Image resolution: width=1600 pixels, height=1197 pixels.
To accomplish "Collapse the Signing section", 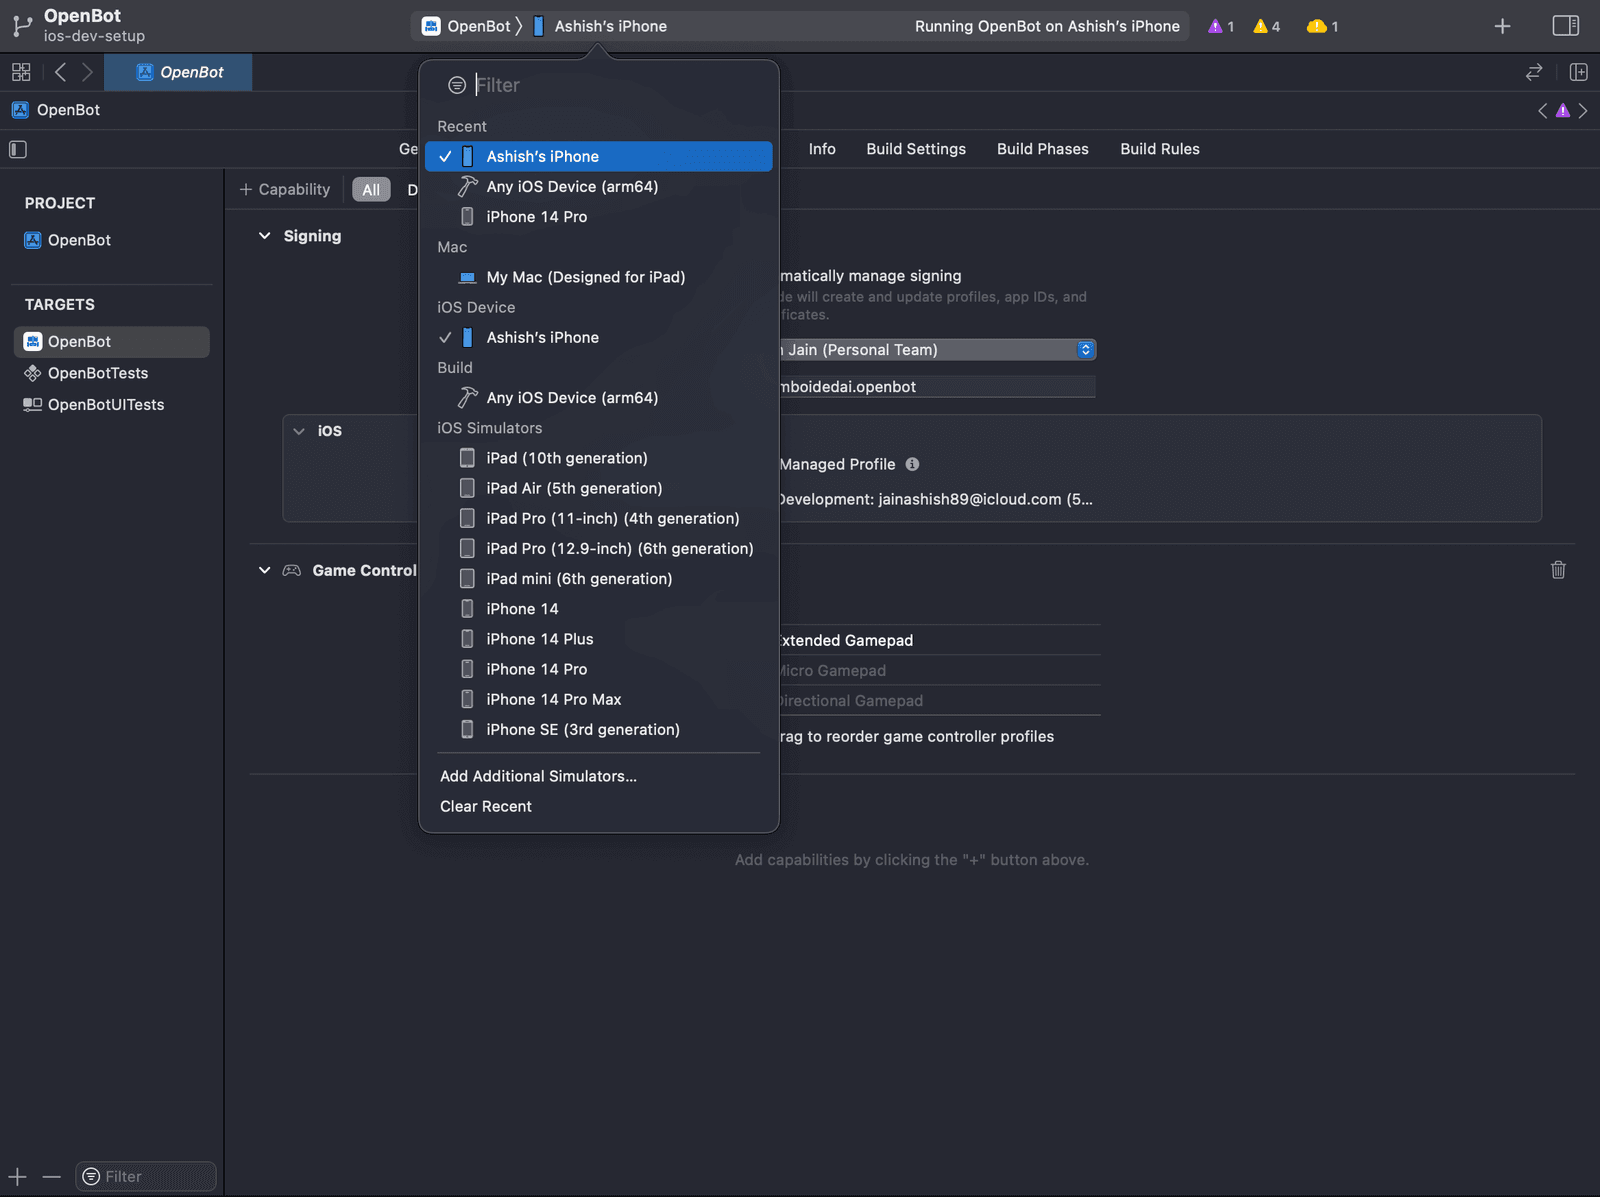I will (x=265, y=236).
